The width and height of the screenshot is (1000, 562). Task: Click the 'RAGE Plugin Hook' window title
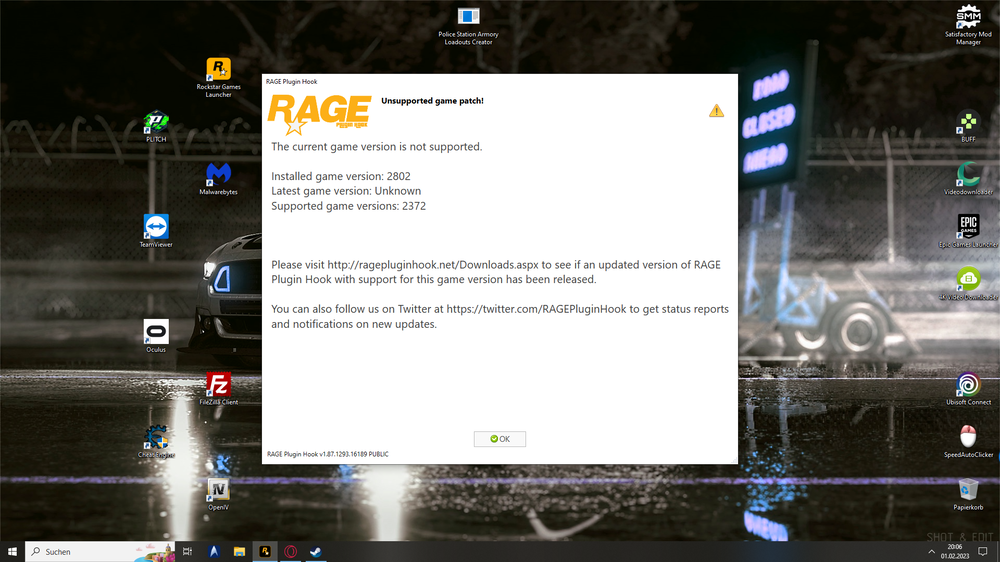(291, 82)
